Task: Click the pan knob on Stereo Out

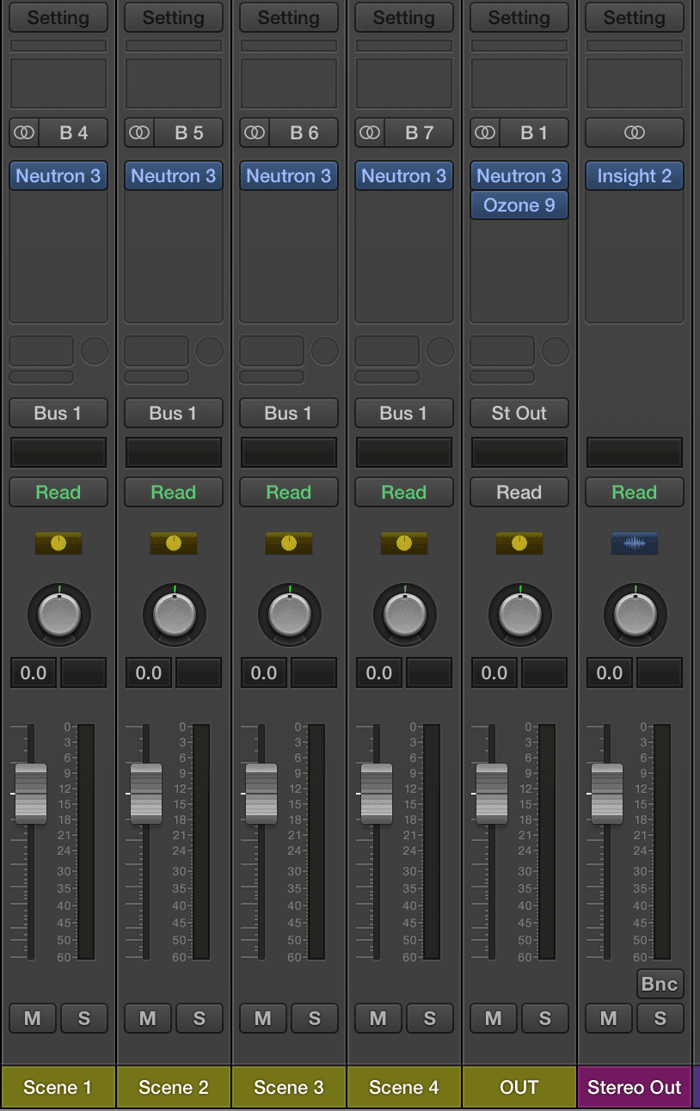Action: [635, 614]
